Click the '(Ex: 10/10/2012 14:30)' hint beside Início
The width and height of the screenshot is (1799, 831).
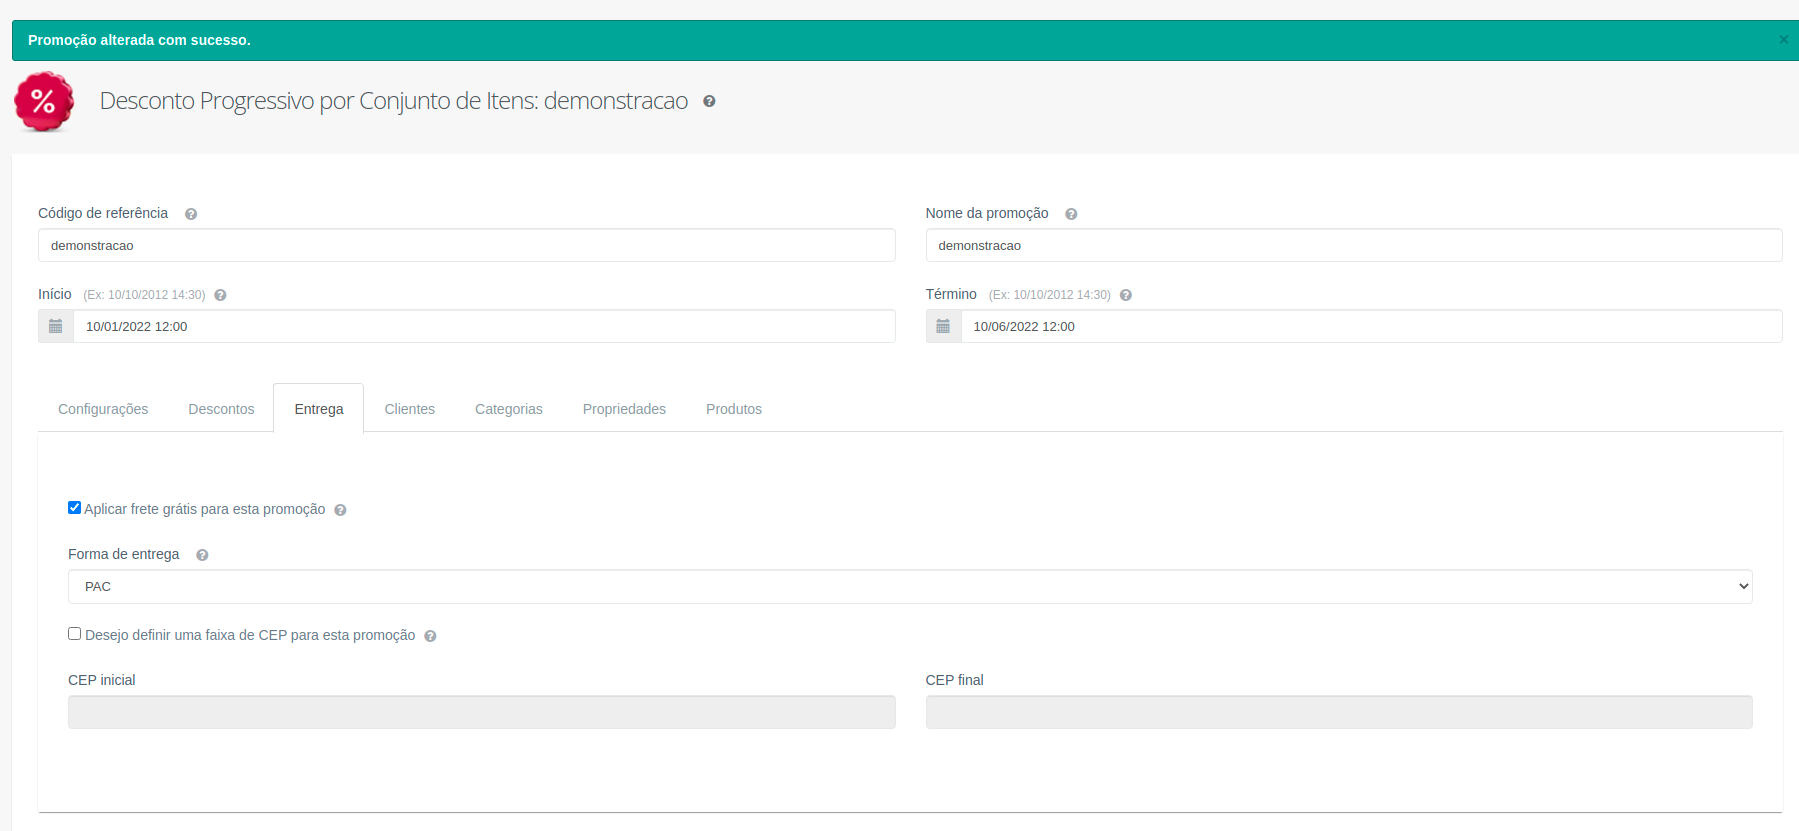[144, 295]
